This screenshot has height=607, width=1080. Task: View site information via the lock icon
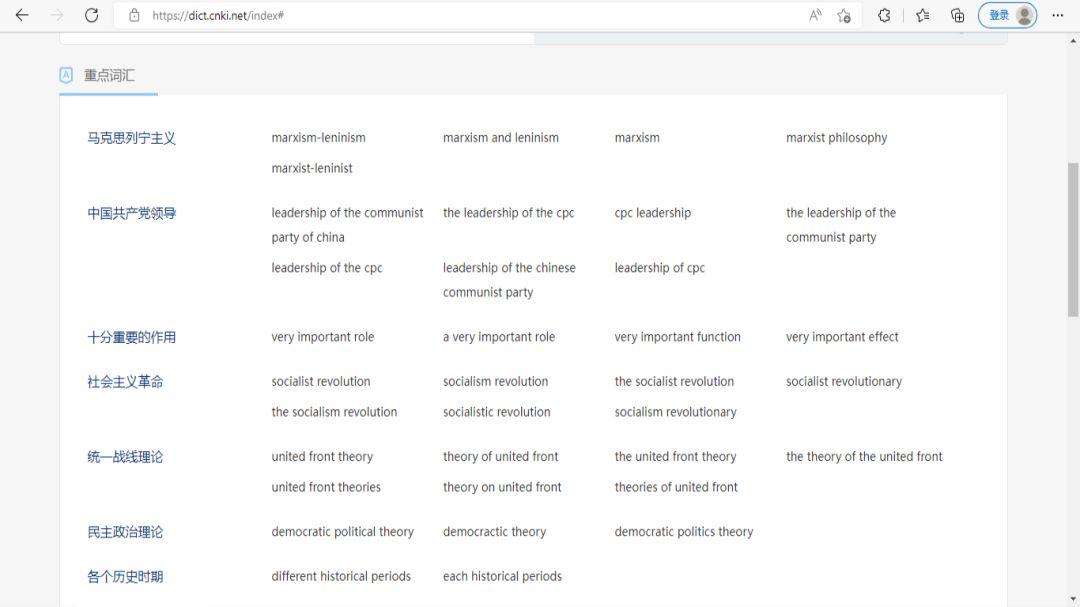tap(134, 15)
